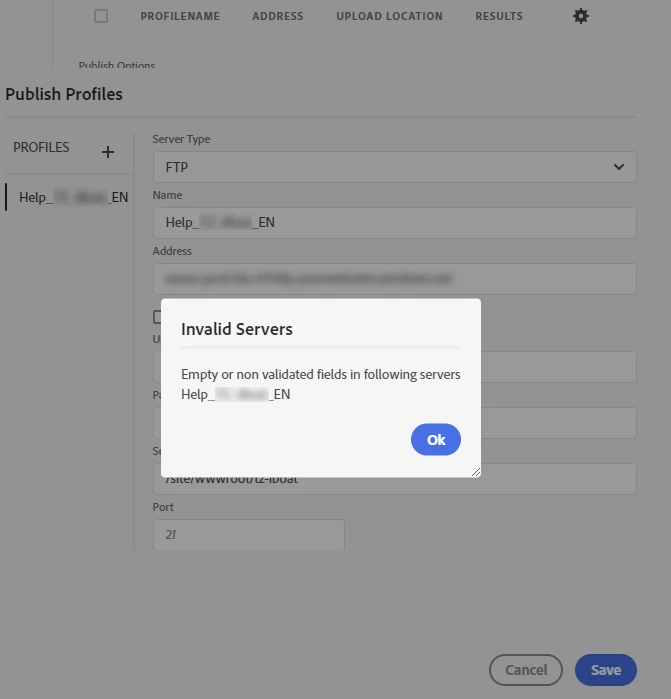Viewport: 671px width, 699px height.
Task: Click the Port field showing 21
Action: (x=249, y=535)
